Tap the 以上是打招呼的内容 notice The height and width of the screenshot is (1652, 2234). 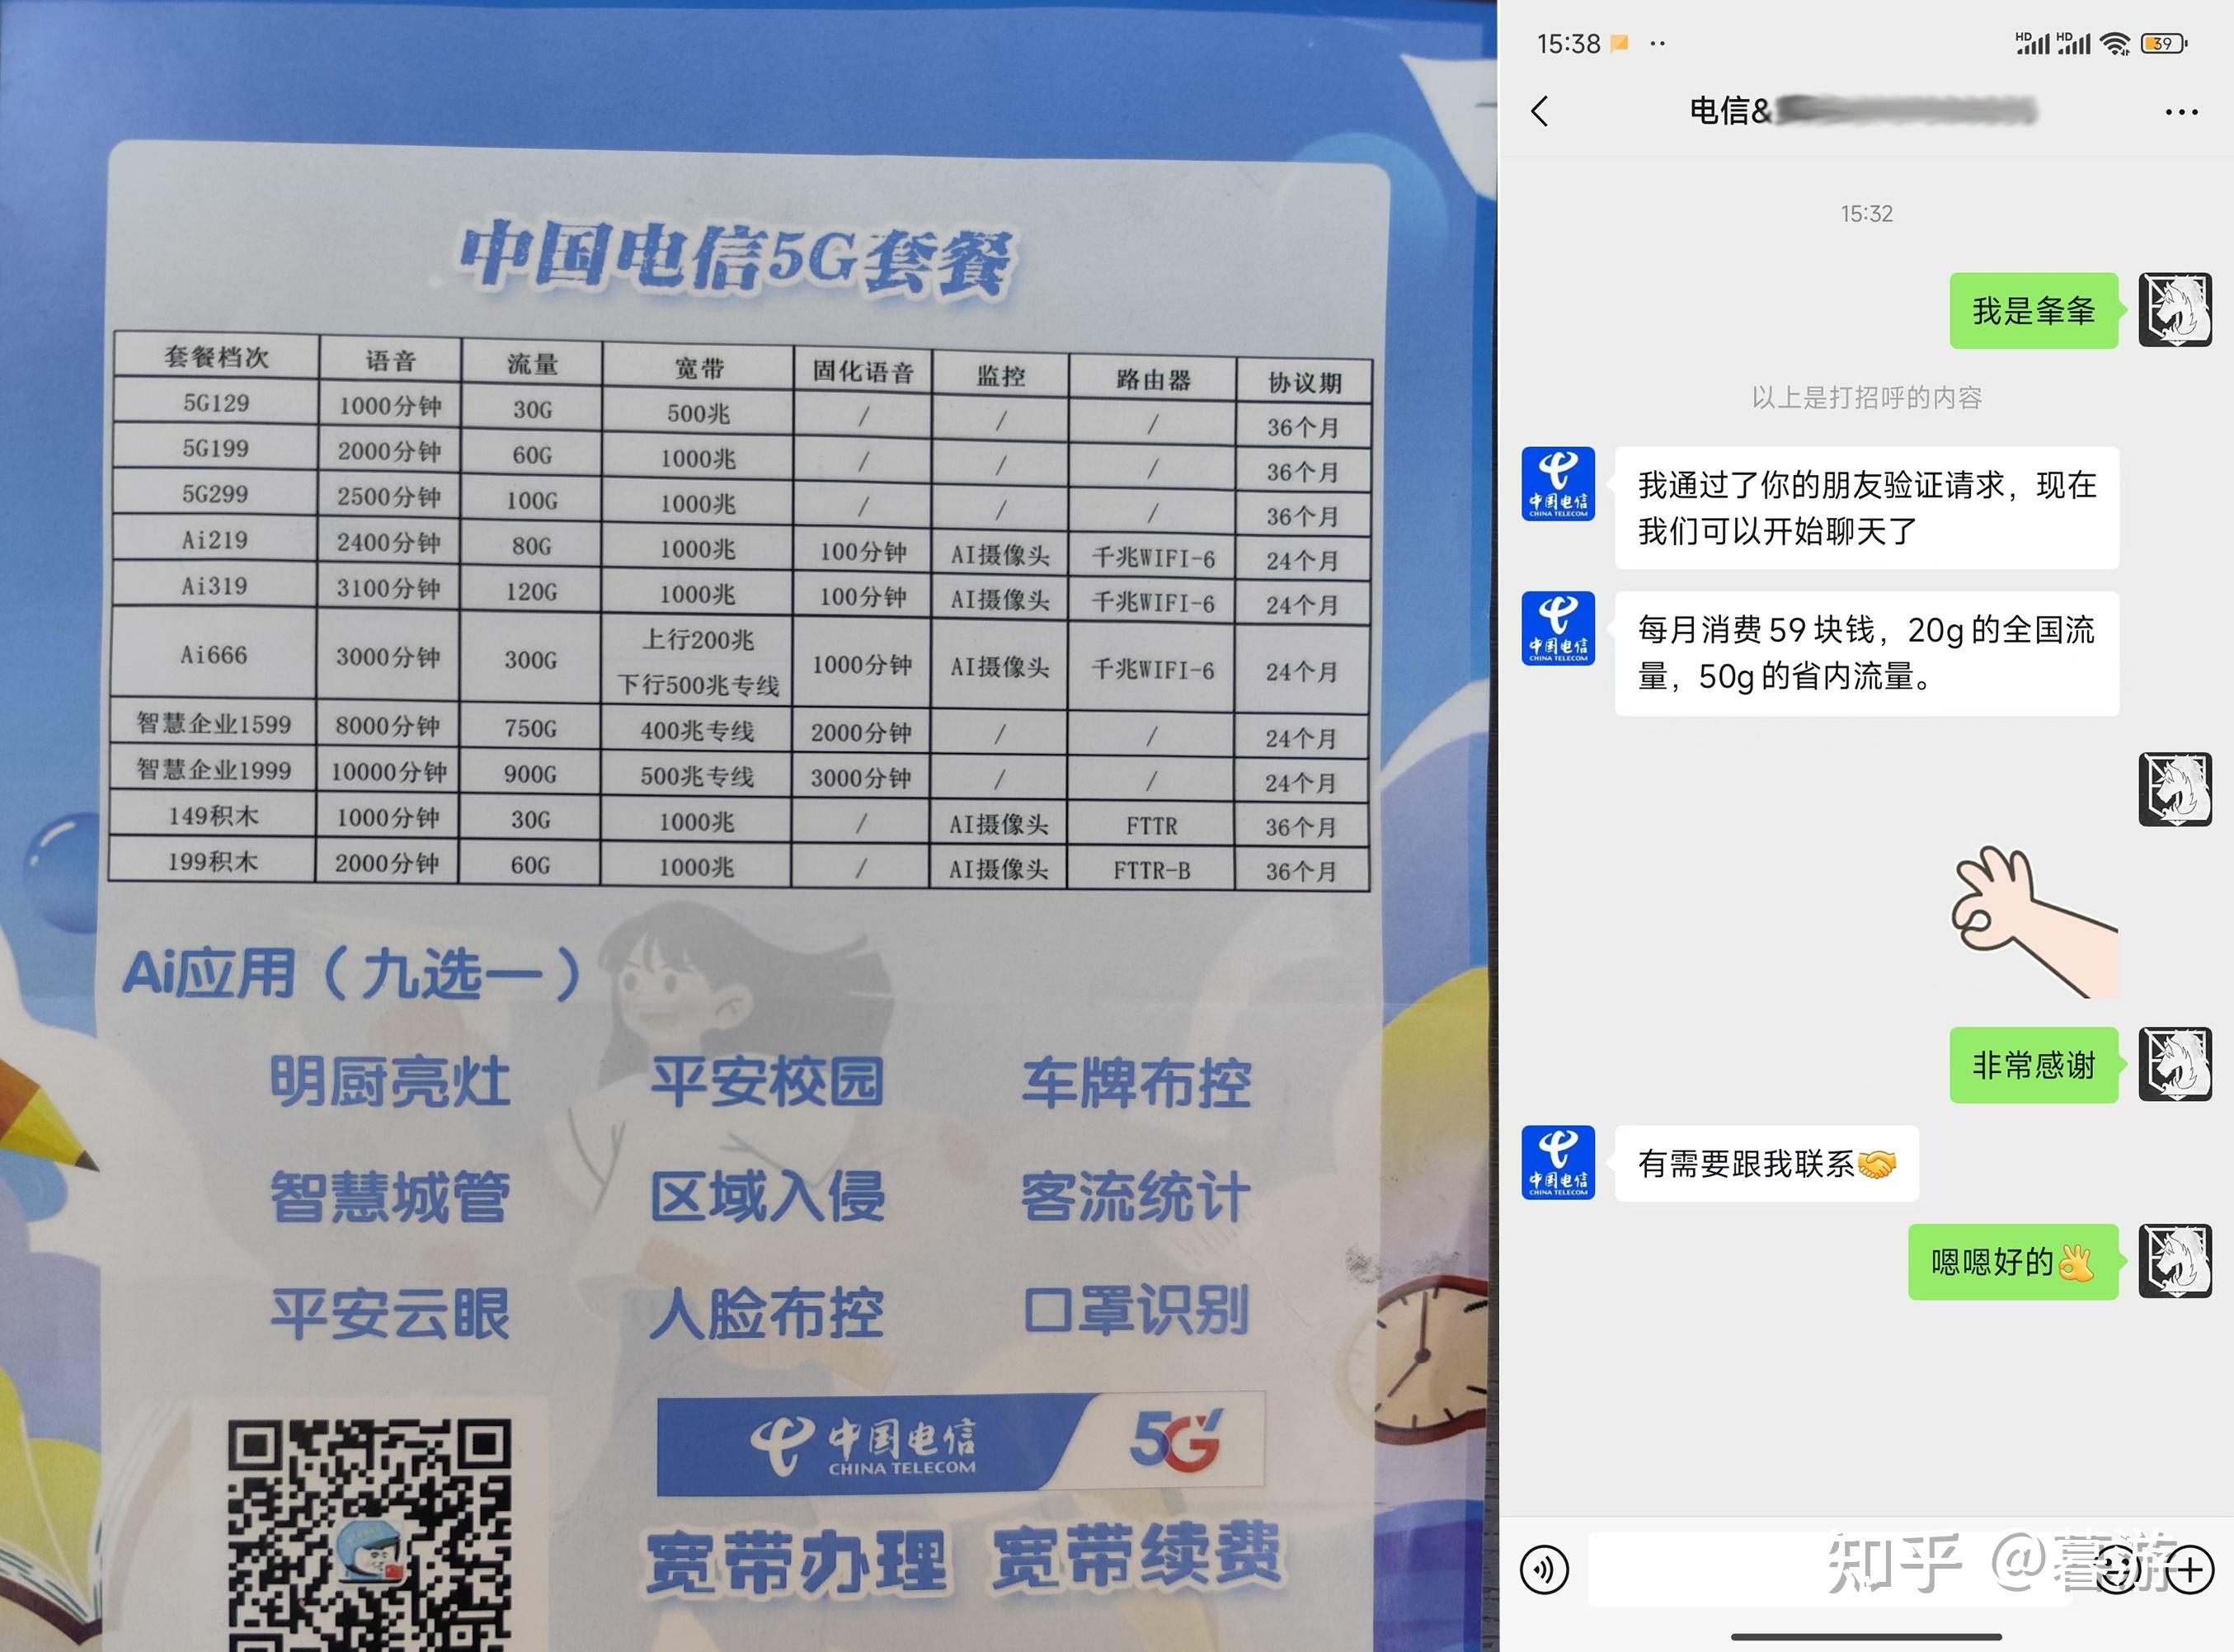pos(1866,398)
